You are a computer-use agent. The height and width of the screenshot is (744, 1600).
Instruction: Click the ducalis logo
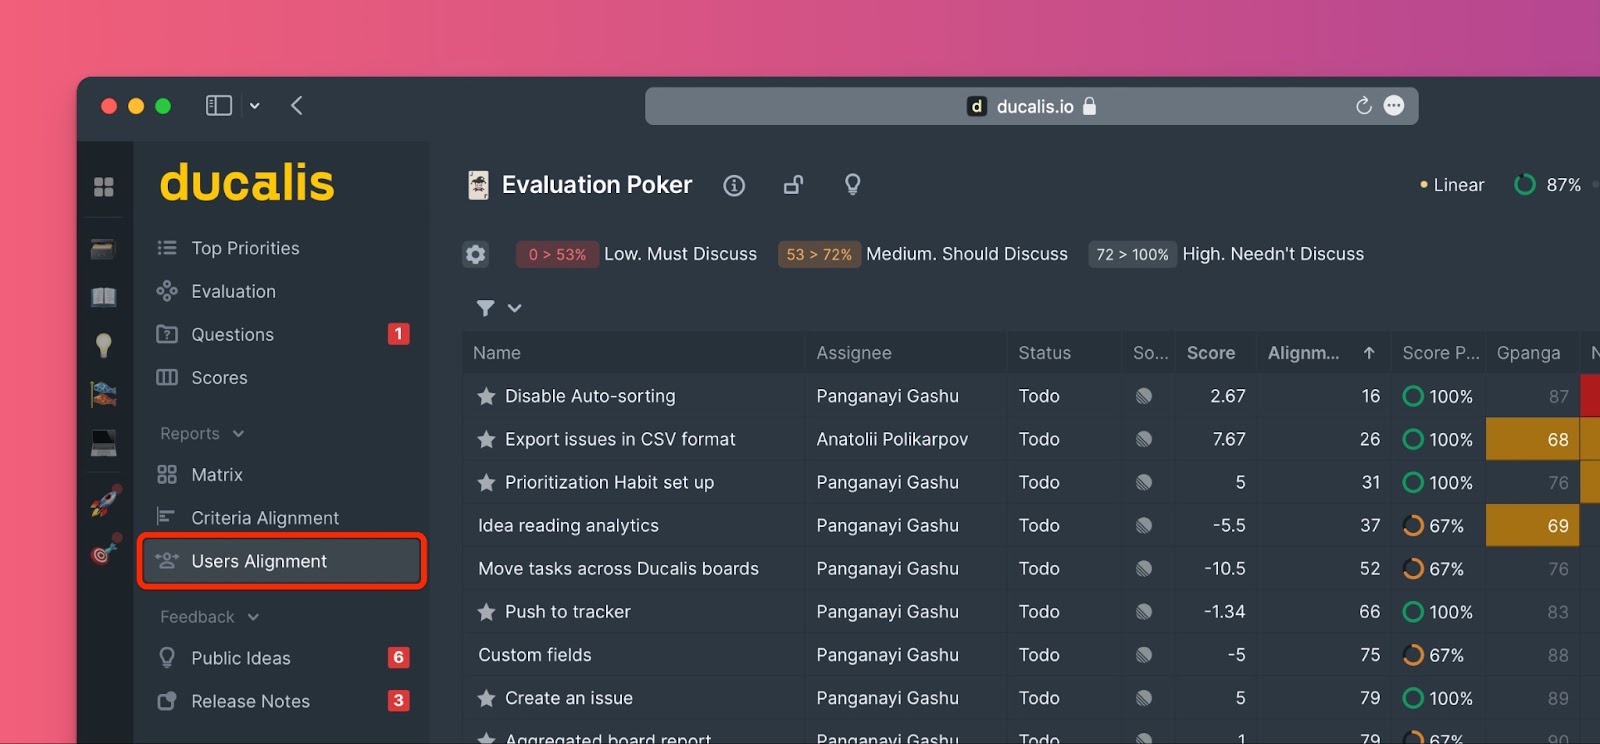click(247, 183)
